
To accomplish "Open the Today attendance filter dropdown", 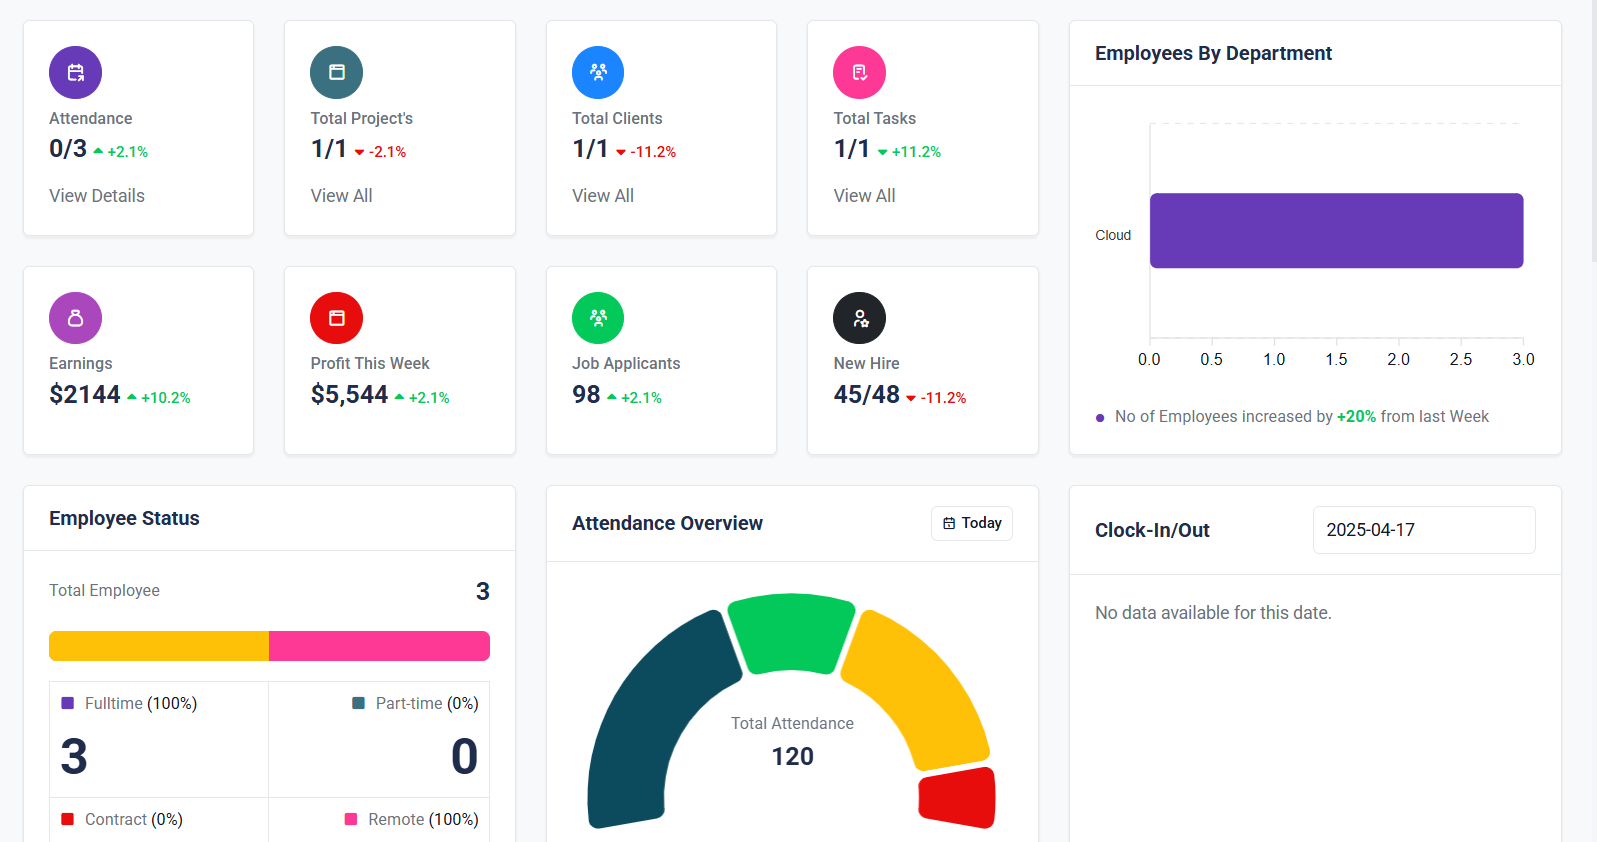I will pyautogui.click(x=972, y=523).
